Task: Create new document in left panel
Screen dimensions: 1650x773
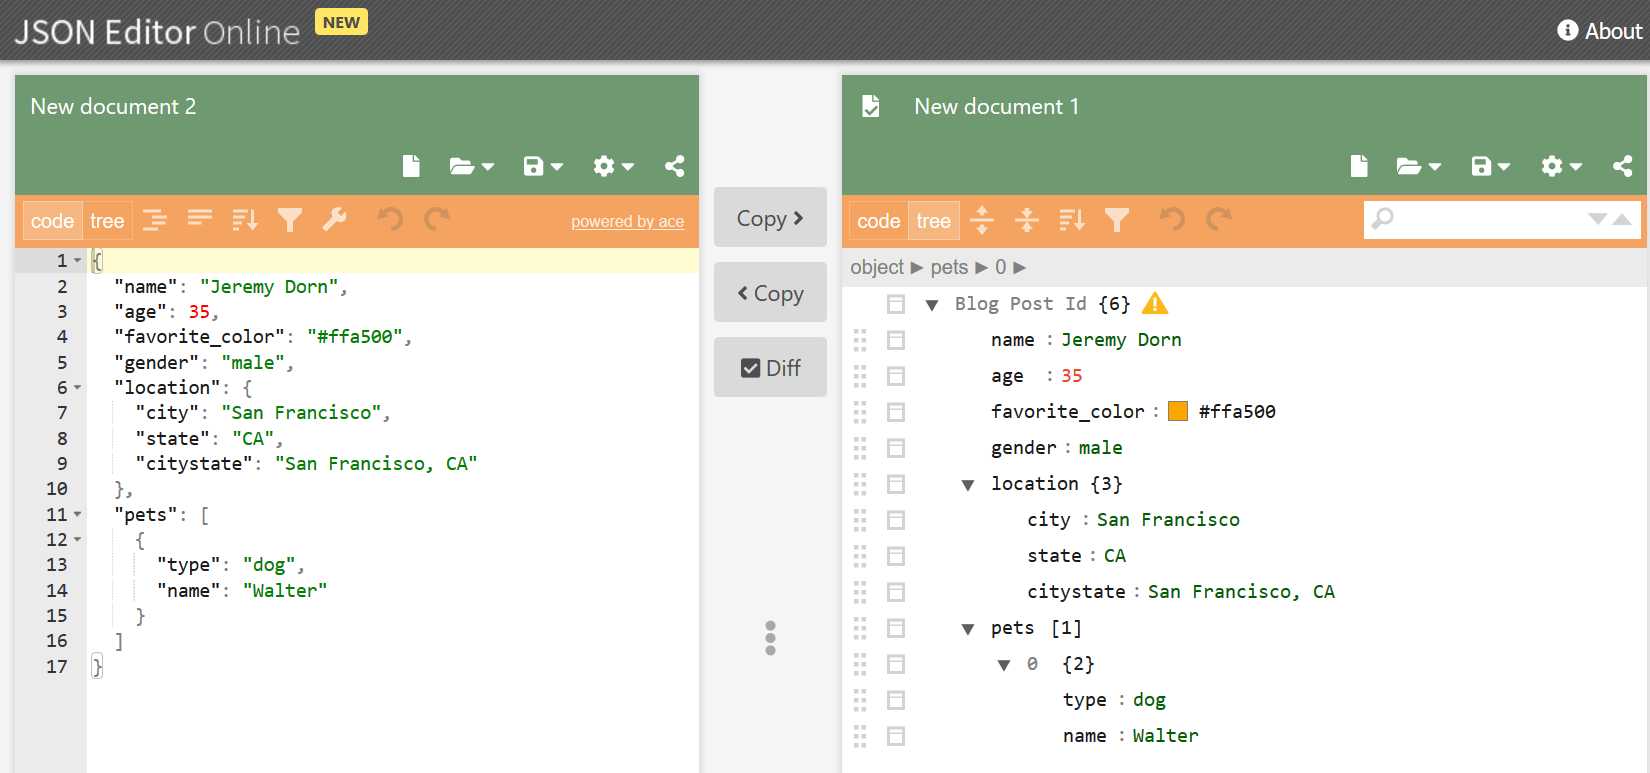Action: tap(411, 166)
